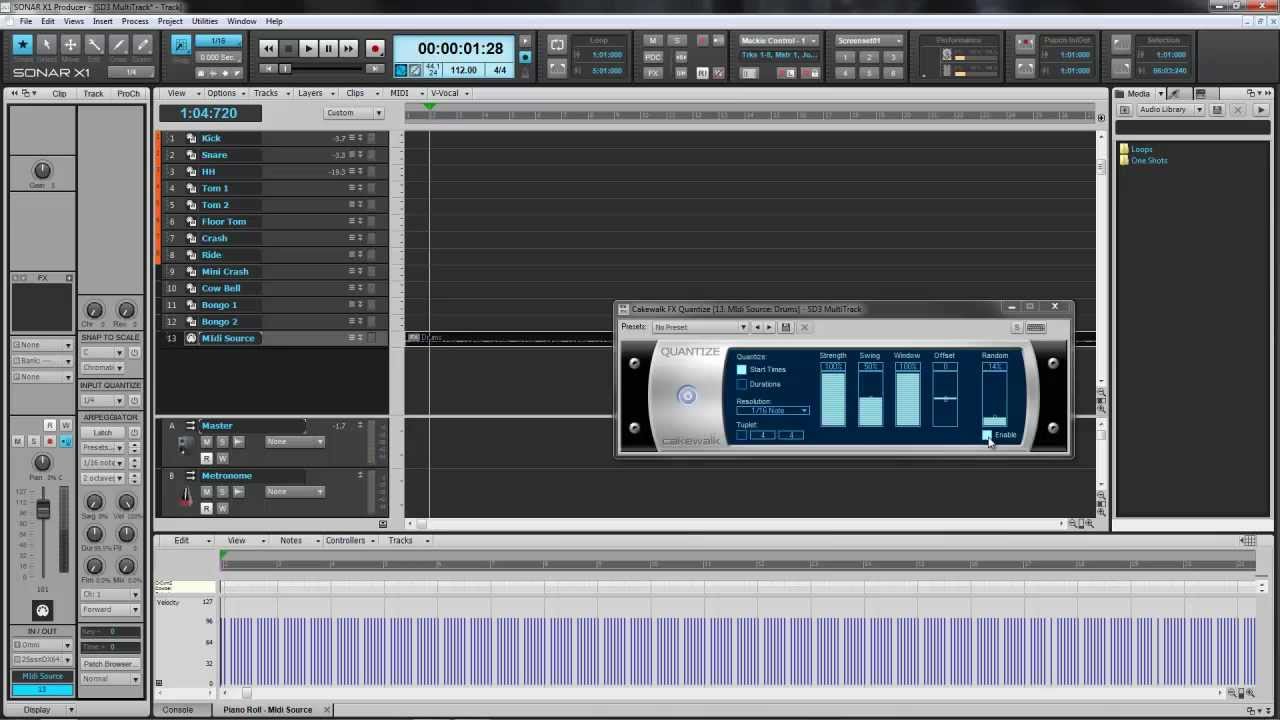Open Master bus output None dropdown
The image size is (1280, 720).
click(x=295, y=442)
